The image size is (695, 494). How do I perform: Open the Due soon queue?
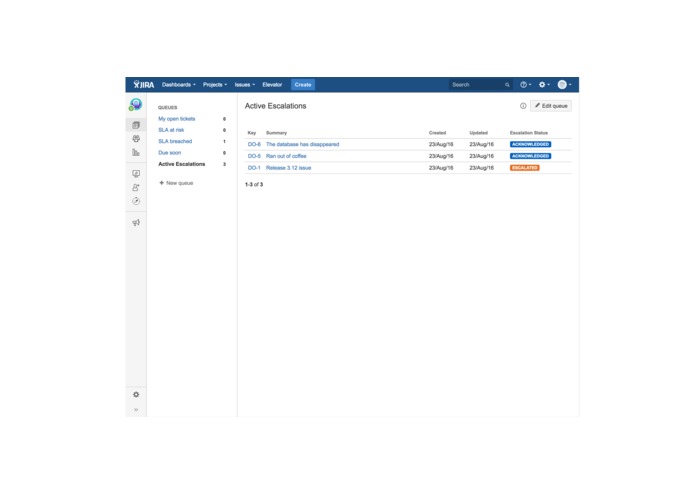point(169,153)
